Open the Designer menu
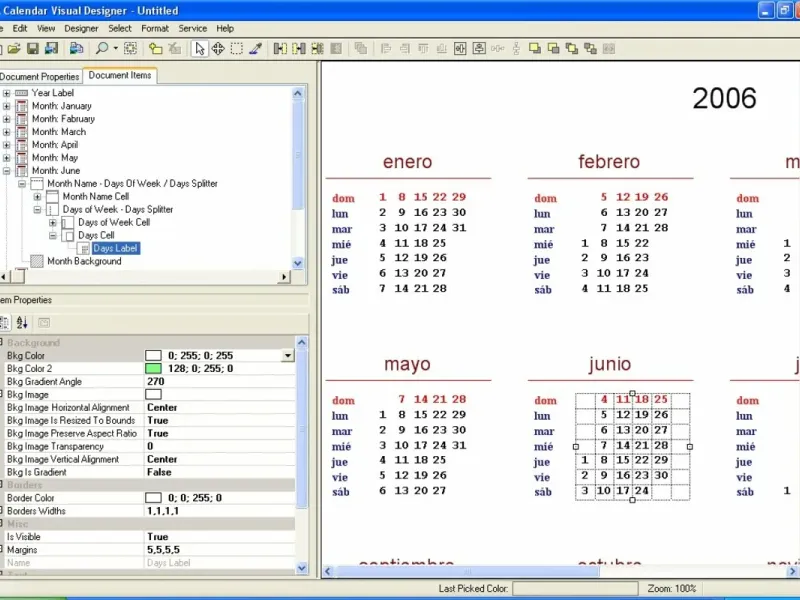 click(x=81, y=29)
